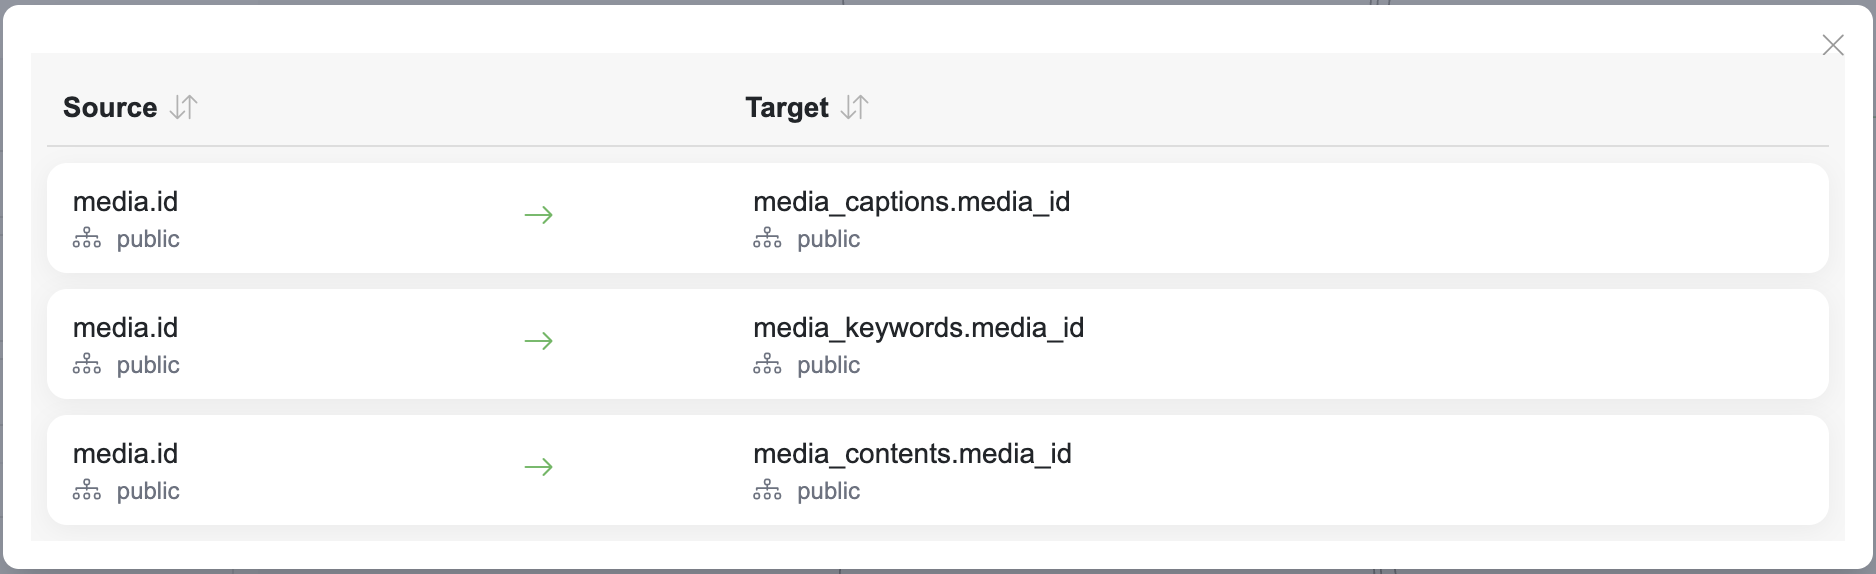Select media.id source in second row

point(125,328)
